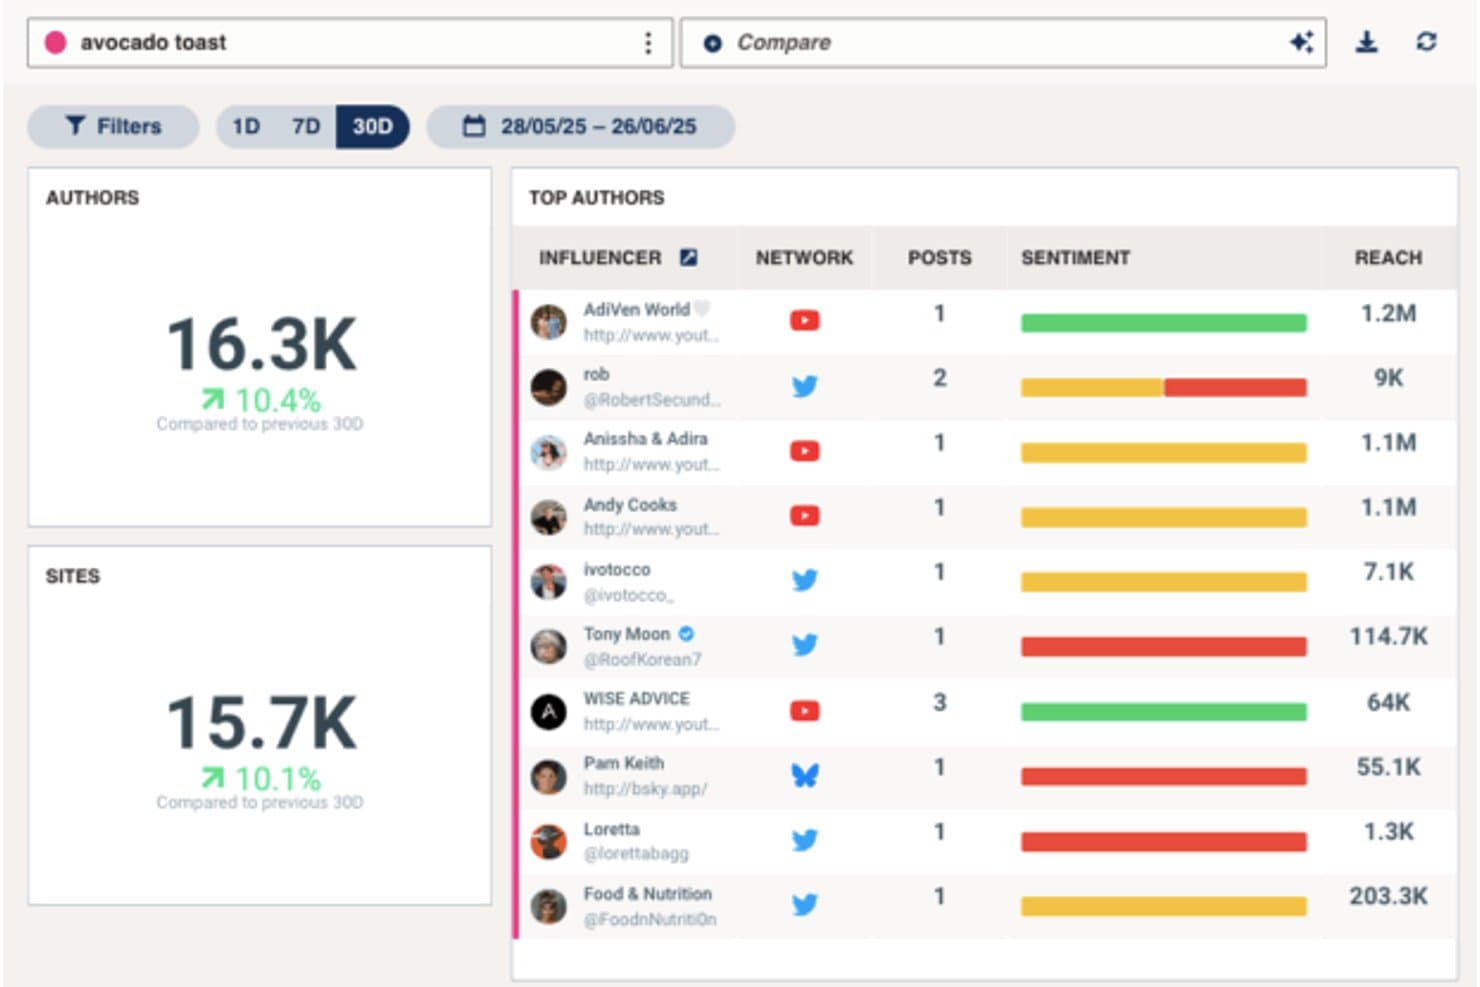
Task: Click the Twitter icon in rob's row
Action: (x=804, y=386)
